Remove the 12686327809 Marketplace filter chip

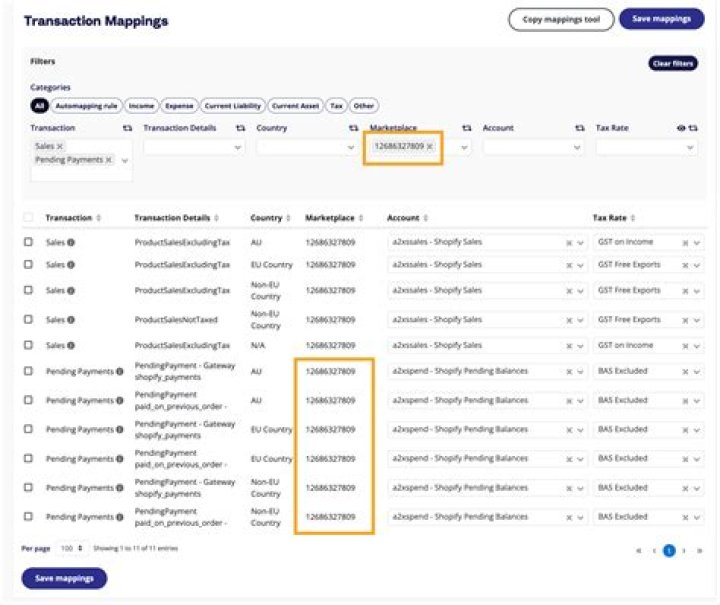click(430, 147)
